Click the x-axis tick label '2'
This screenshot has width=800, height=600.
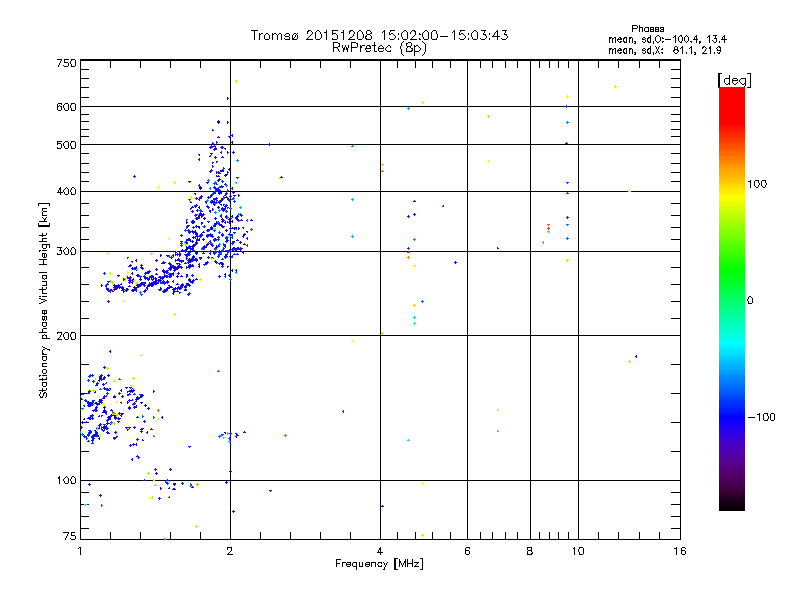pyautogui.click(x=230, y=551)
